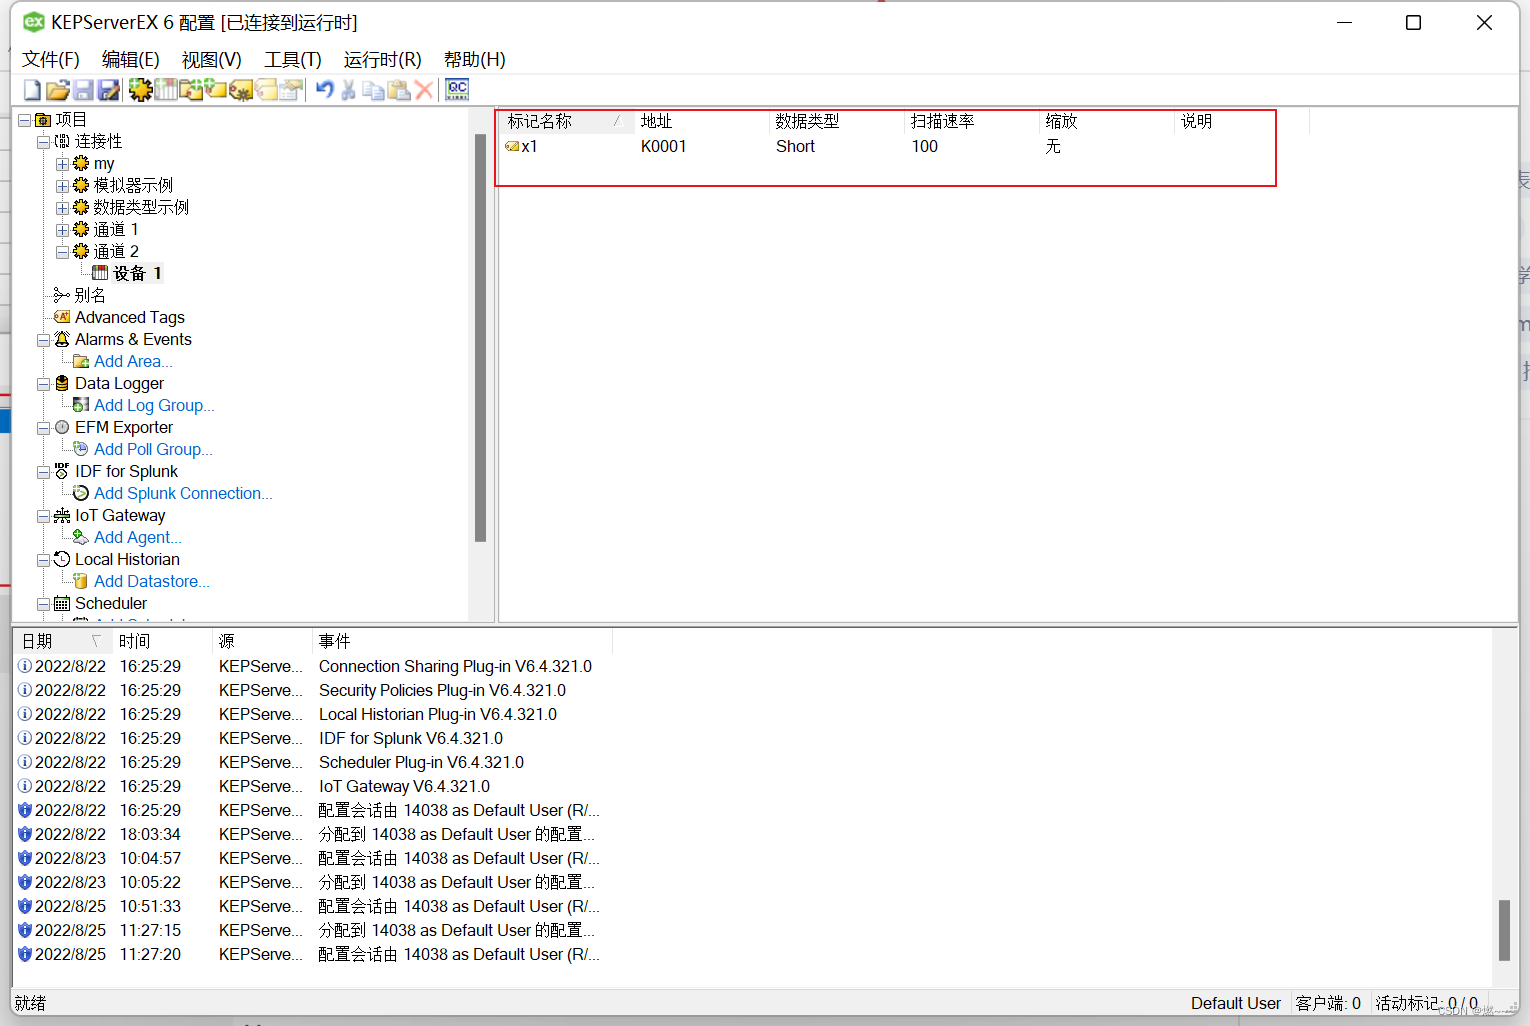Open the 帮助(H) menu

click(475, 60)
